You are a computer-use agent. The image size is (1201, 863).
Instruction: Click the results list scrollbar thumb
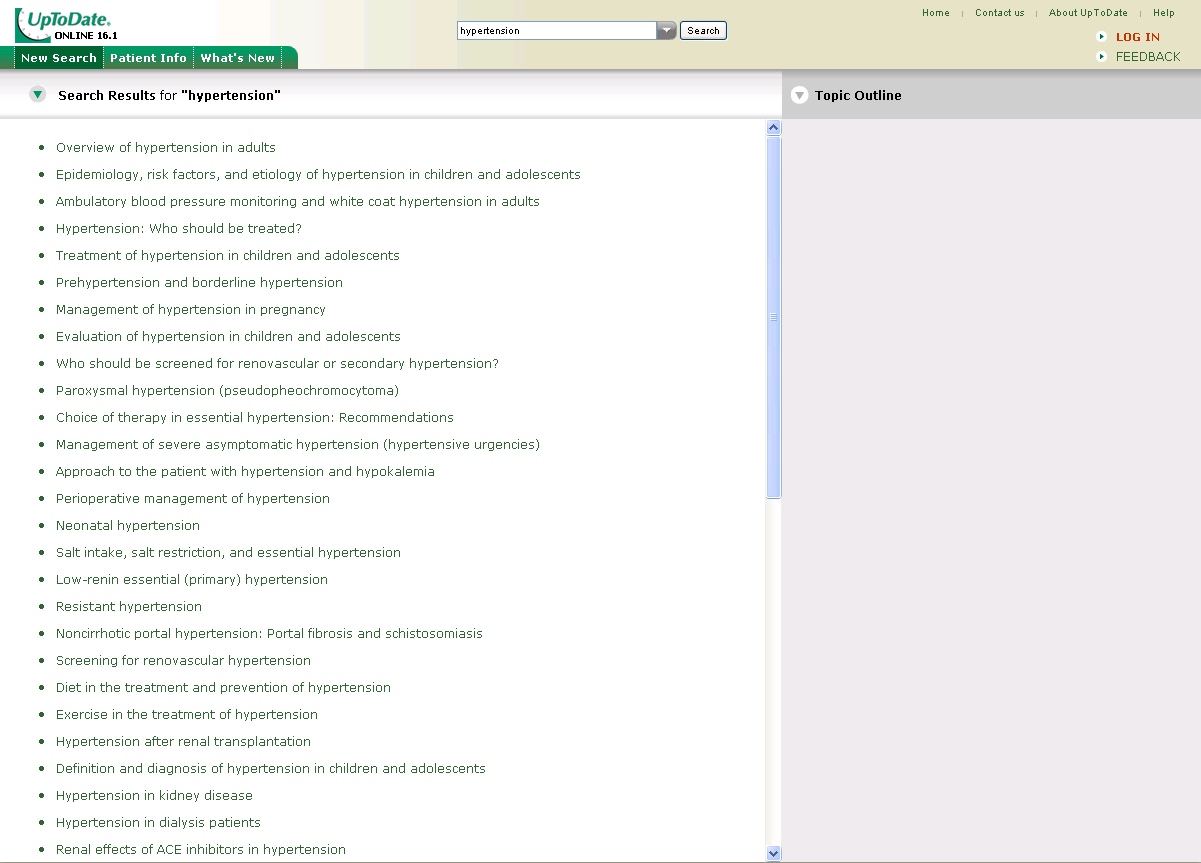coord(773,317)
